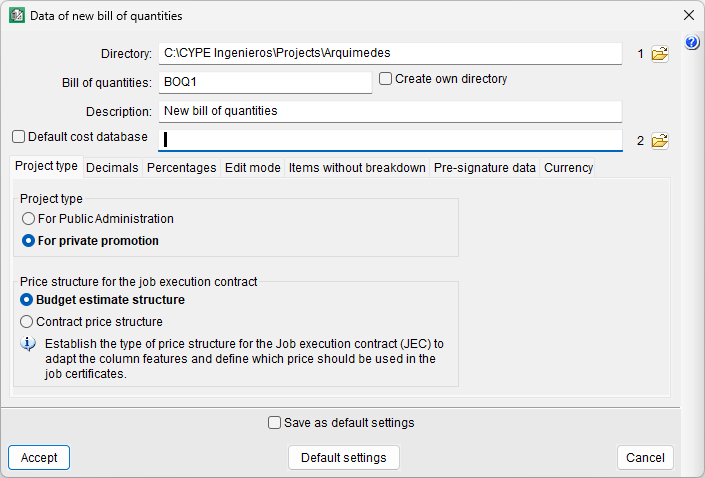Click the info icon beside price explanation

click(29, 344)
